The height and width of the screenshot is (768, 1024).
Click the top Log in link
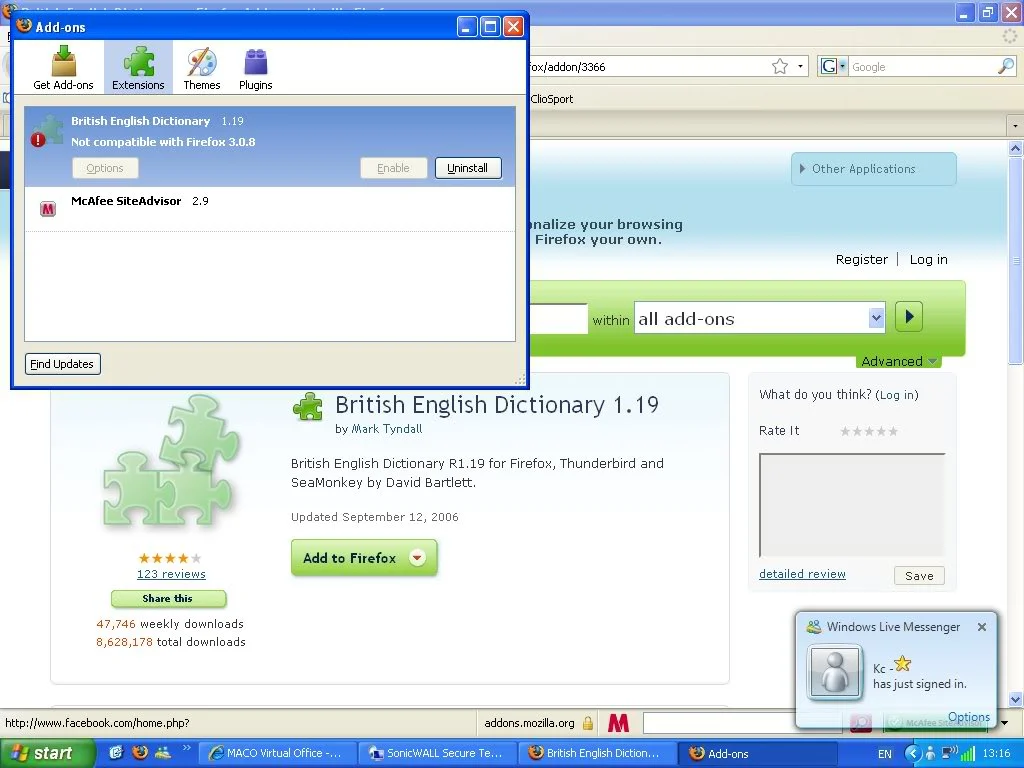tap(928, 259)
